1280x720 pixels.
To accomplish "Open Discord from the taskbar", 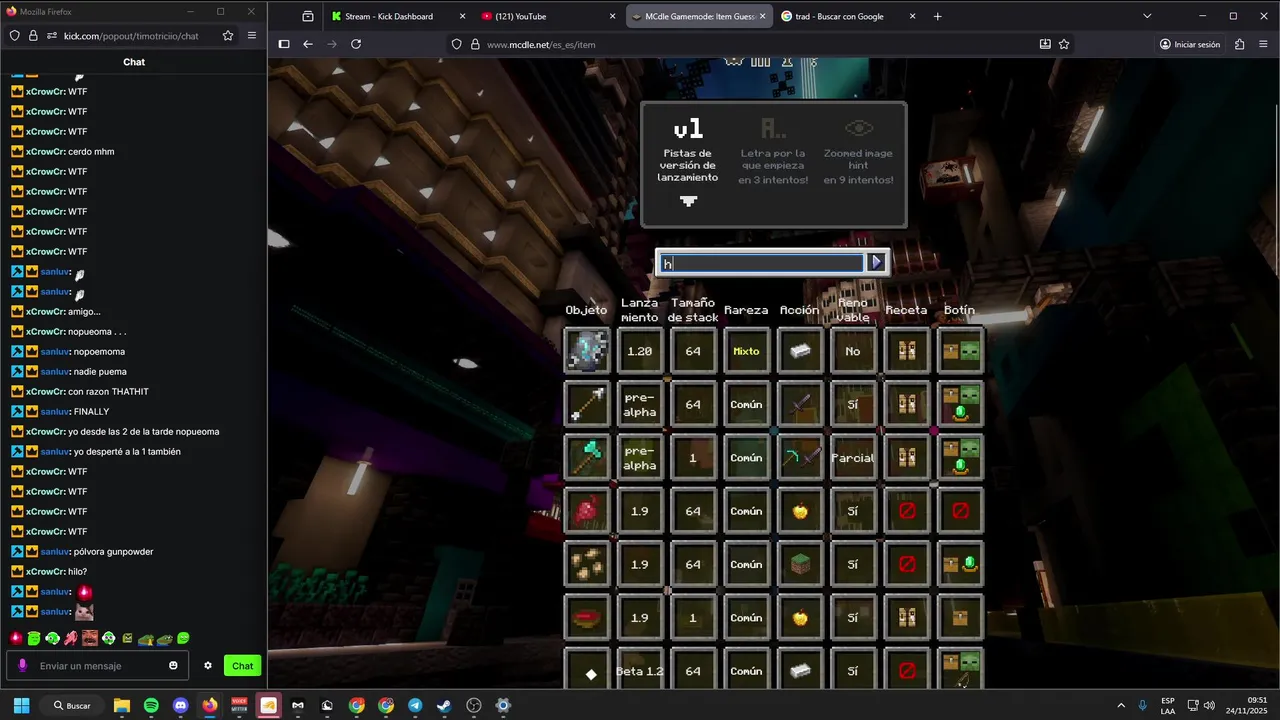I will point(180,705).
